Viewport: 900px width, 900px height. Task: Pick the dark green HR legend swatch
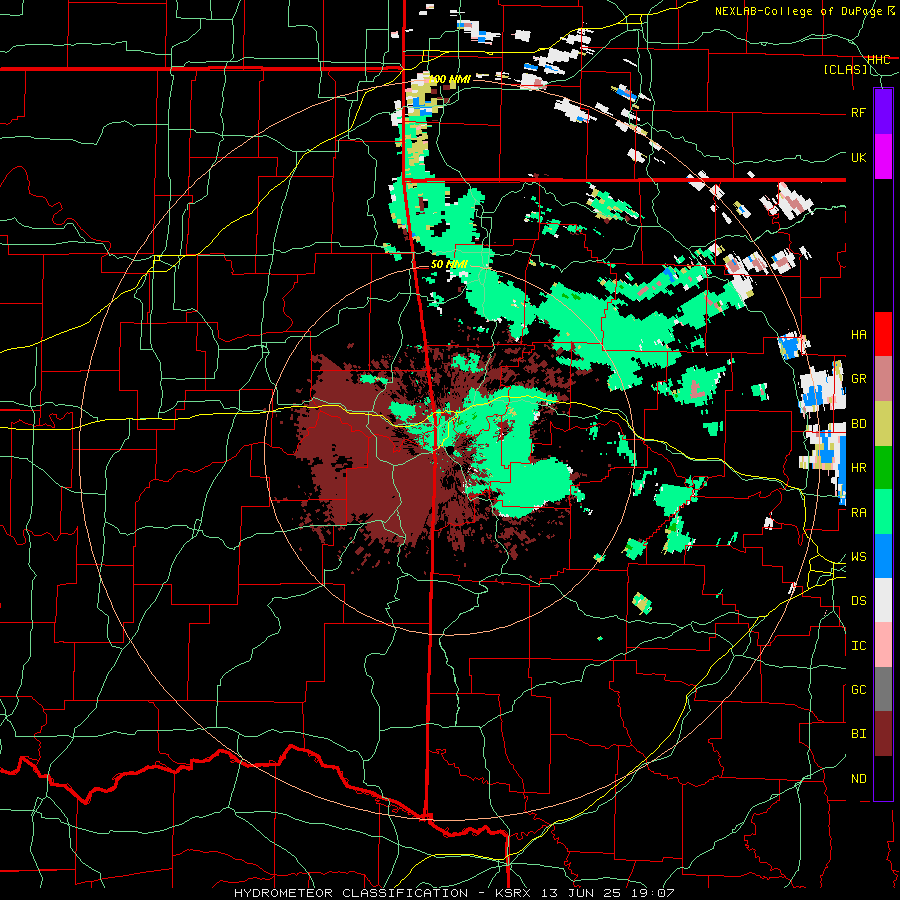pos(883,467)
